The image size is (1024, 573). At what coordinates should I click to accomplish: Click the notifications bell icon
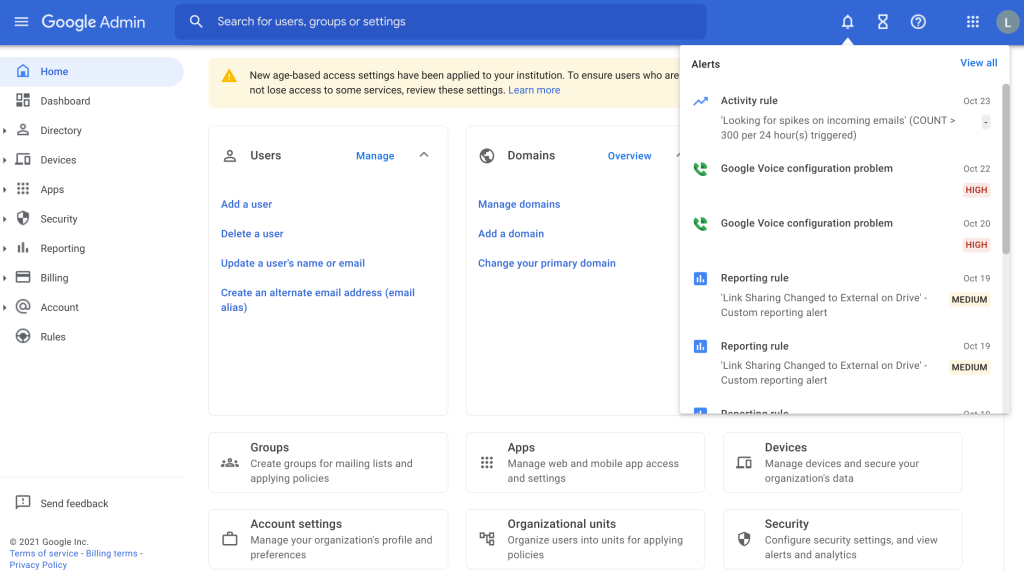pos(847,22)
